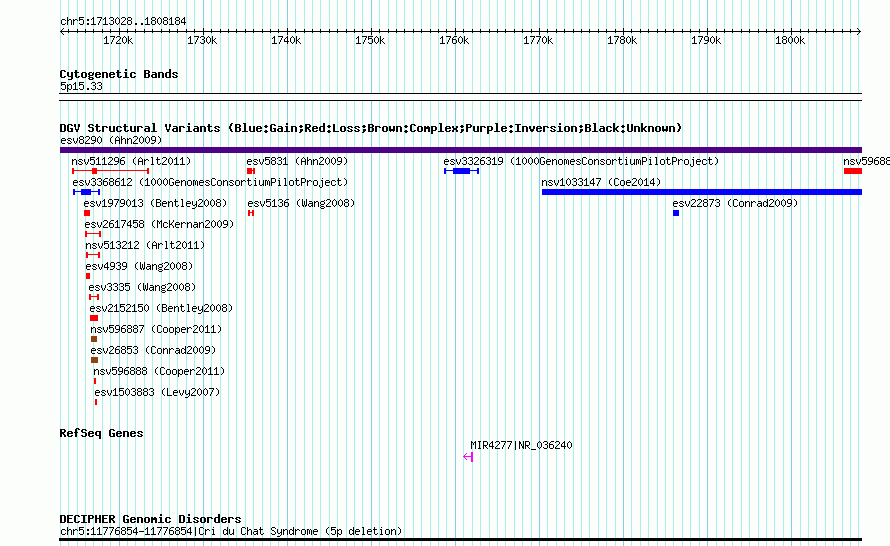Open esv1979013 (Bentley2008) label

155,203
